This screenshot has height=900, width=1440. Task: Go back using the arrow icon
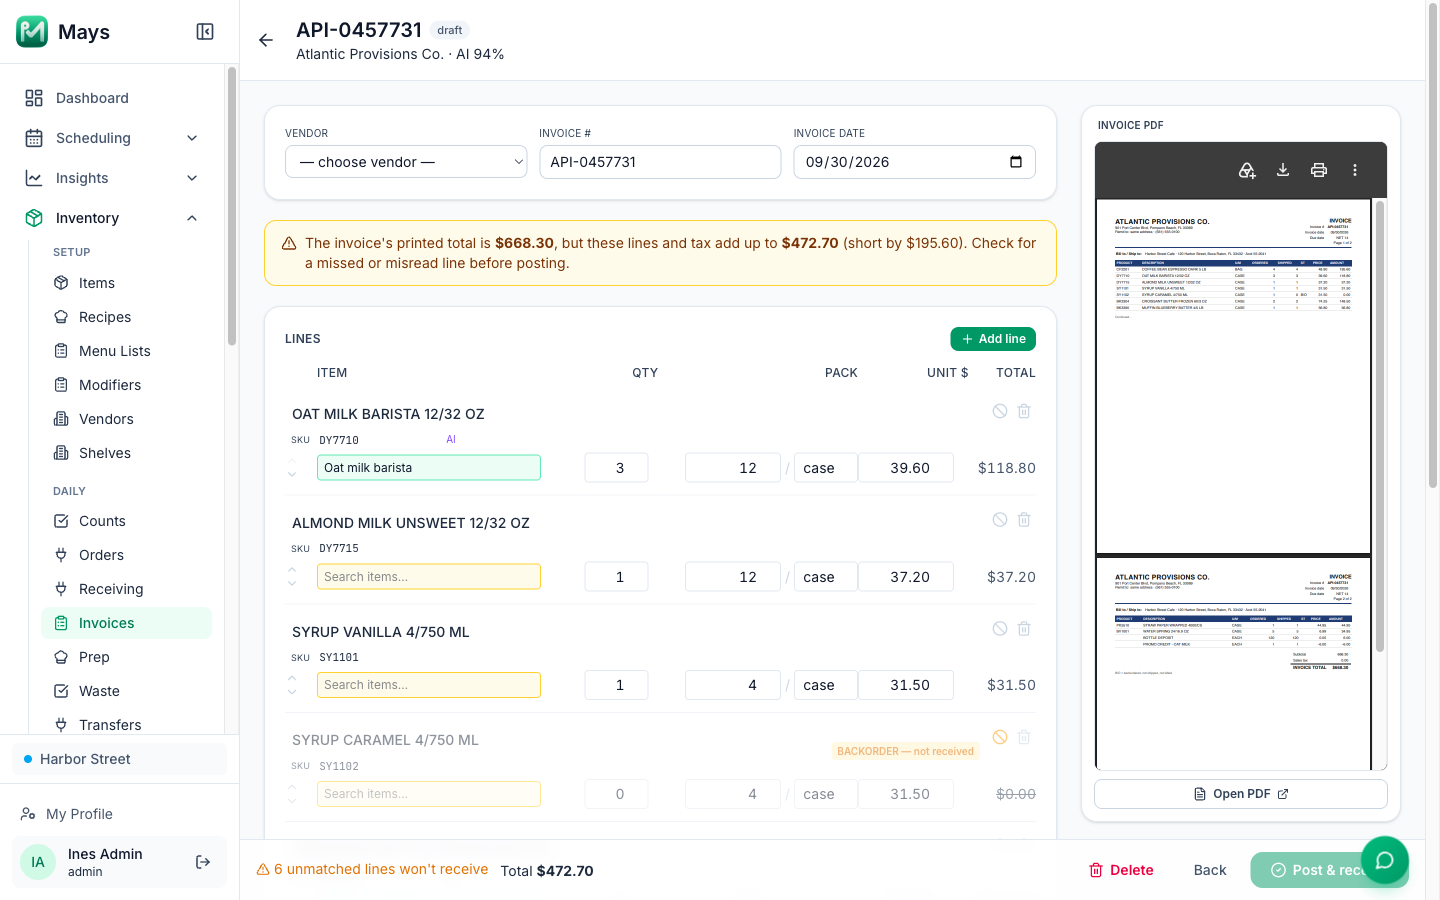pyautogui.click(x=266, y=40)
